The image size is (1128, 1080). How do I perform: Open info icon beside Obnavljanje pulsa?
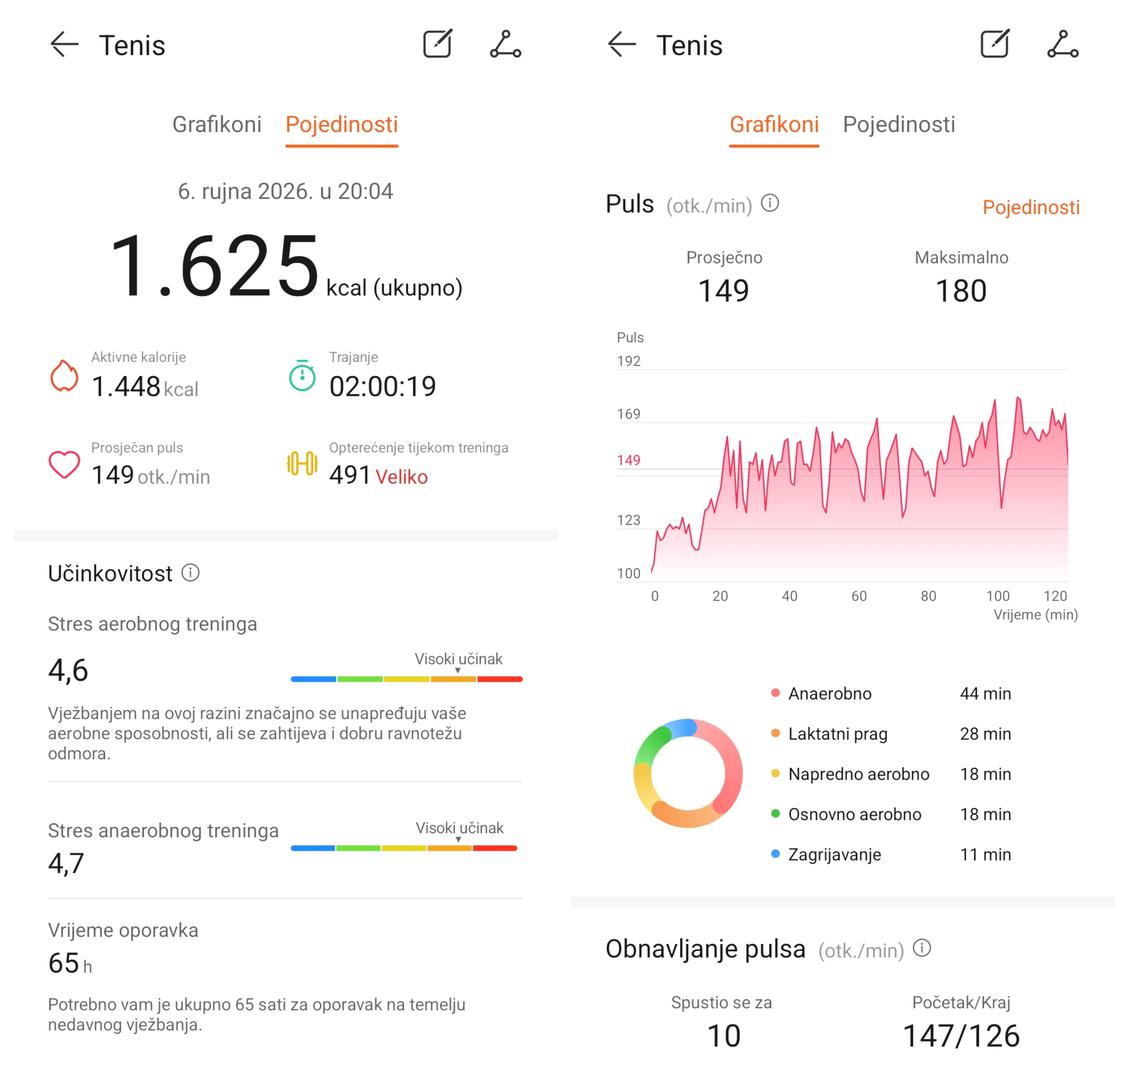tap(922, 948)
